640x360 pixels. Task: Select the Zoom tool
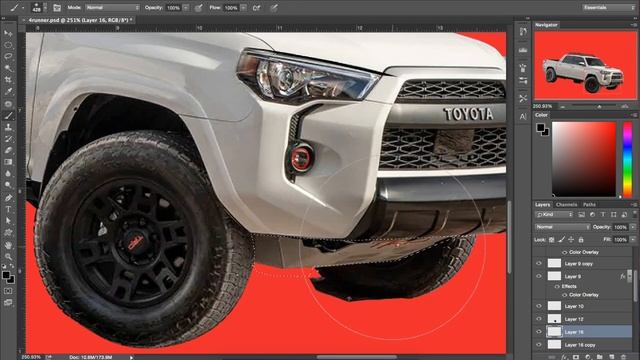[8, 257]
